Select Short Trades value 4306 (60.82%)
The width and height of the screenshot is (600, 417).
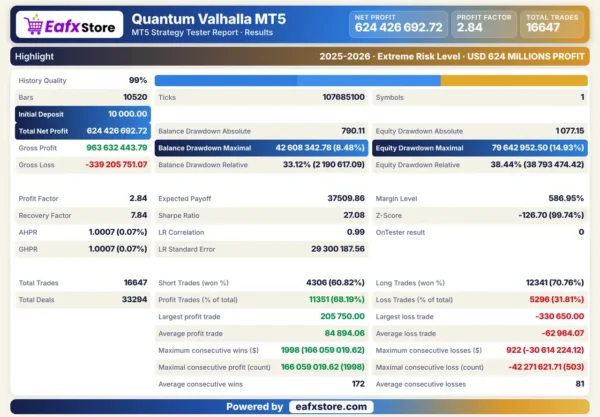[335, 282]
